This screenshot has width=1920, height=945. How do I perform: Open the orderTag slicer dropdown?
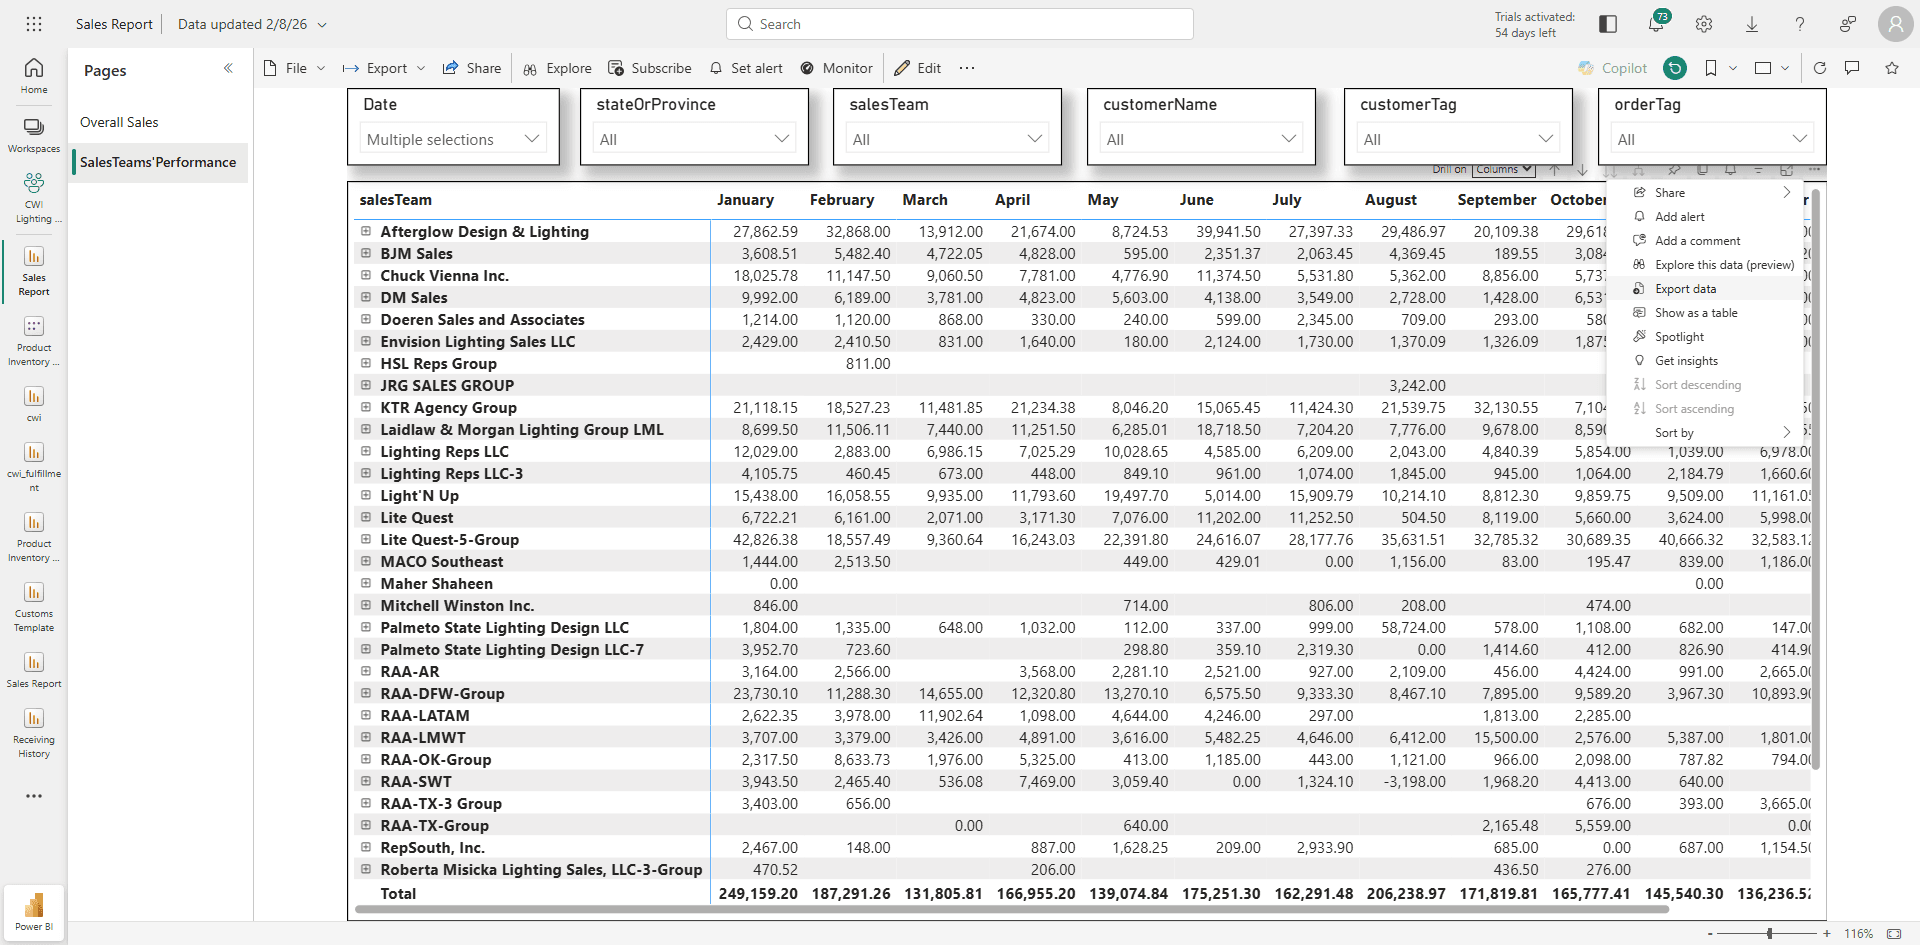tap(1712, 139)
